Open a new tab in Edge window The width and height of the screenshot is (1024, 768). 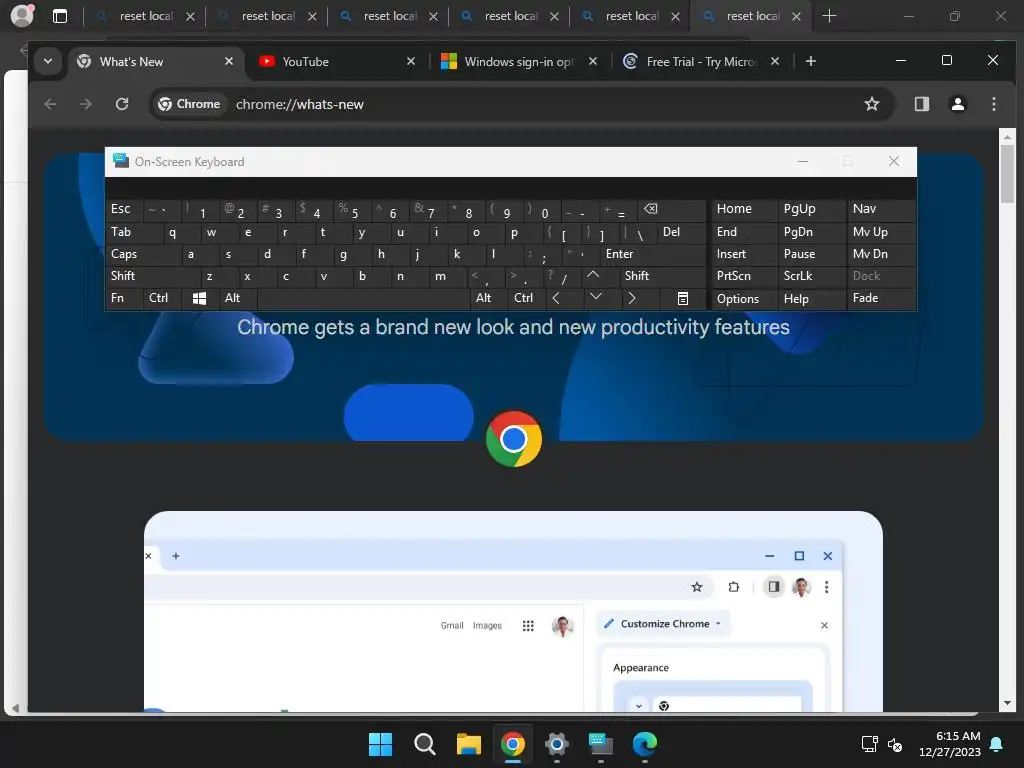point(829,16)
